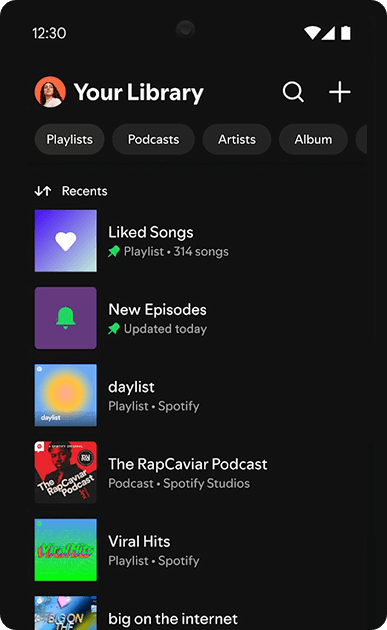Tap The RapCaviar Podcast cover art
Viewport: 387px width, 630px height.
66,472
